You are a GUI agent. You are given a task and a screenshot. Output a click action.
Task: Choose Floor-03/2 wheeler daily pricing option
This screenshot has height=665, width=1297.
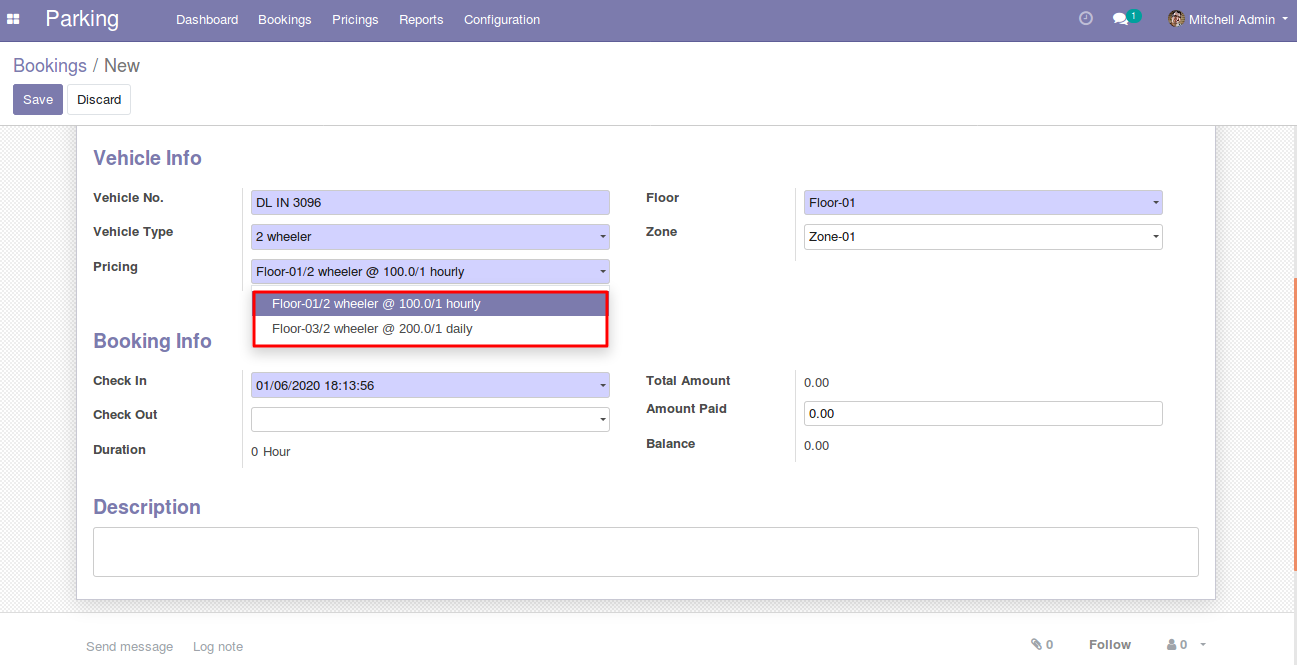(430, 328)
